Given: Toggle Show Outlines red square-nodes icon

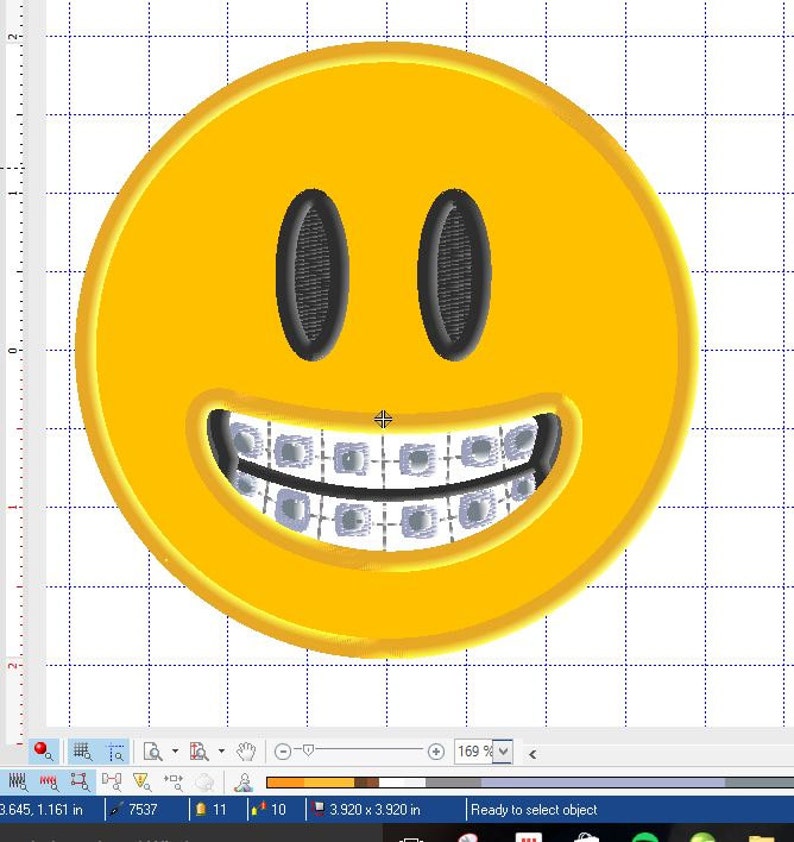Looking at the screenshot, I should tap(79, 782).
